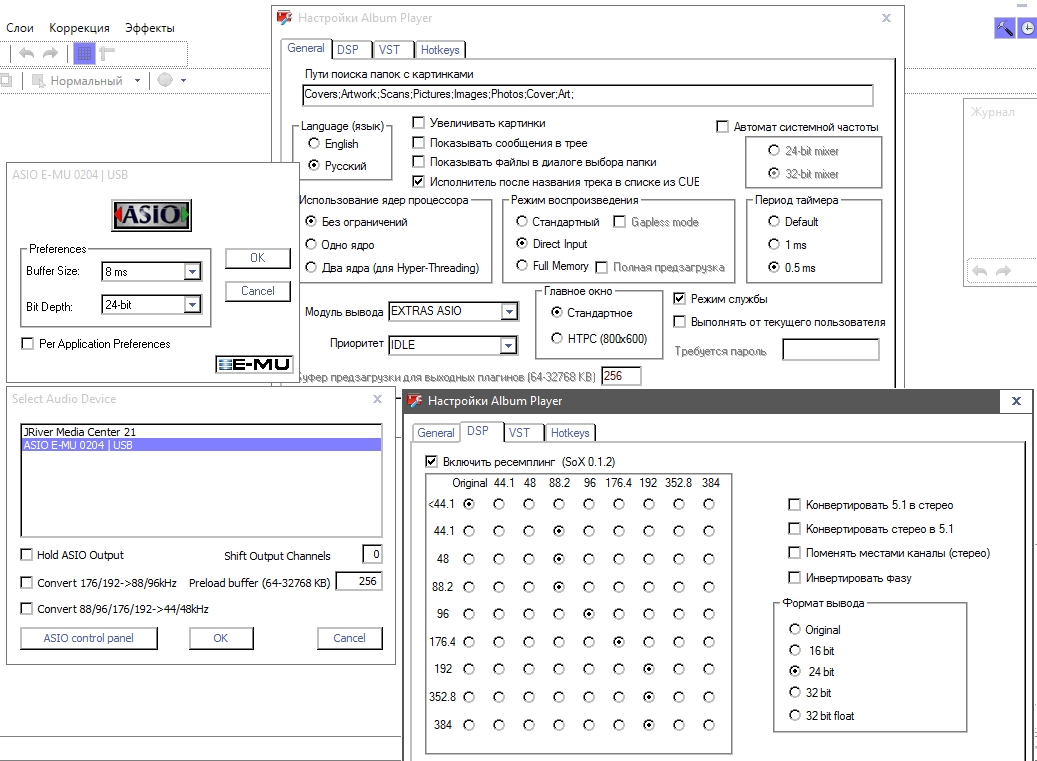This screenshot has width=1037, height=761.
Task: Click the Album Player icon in the greyed title bar
Action: pos(284,18)
